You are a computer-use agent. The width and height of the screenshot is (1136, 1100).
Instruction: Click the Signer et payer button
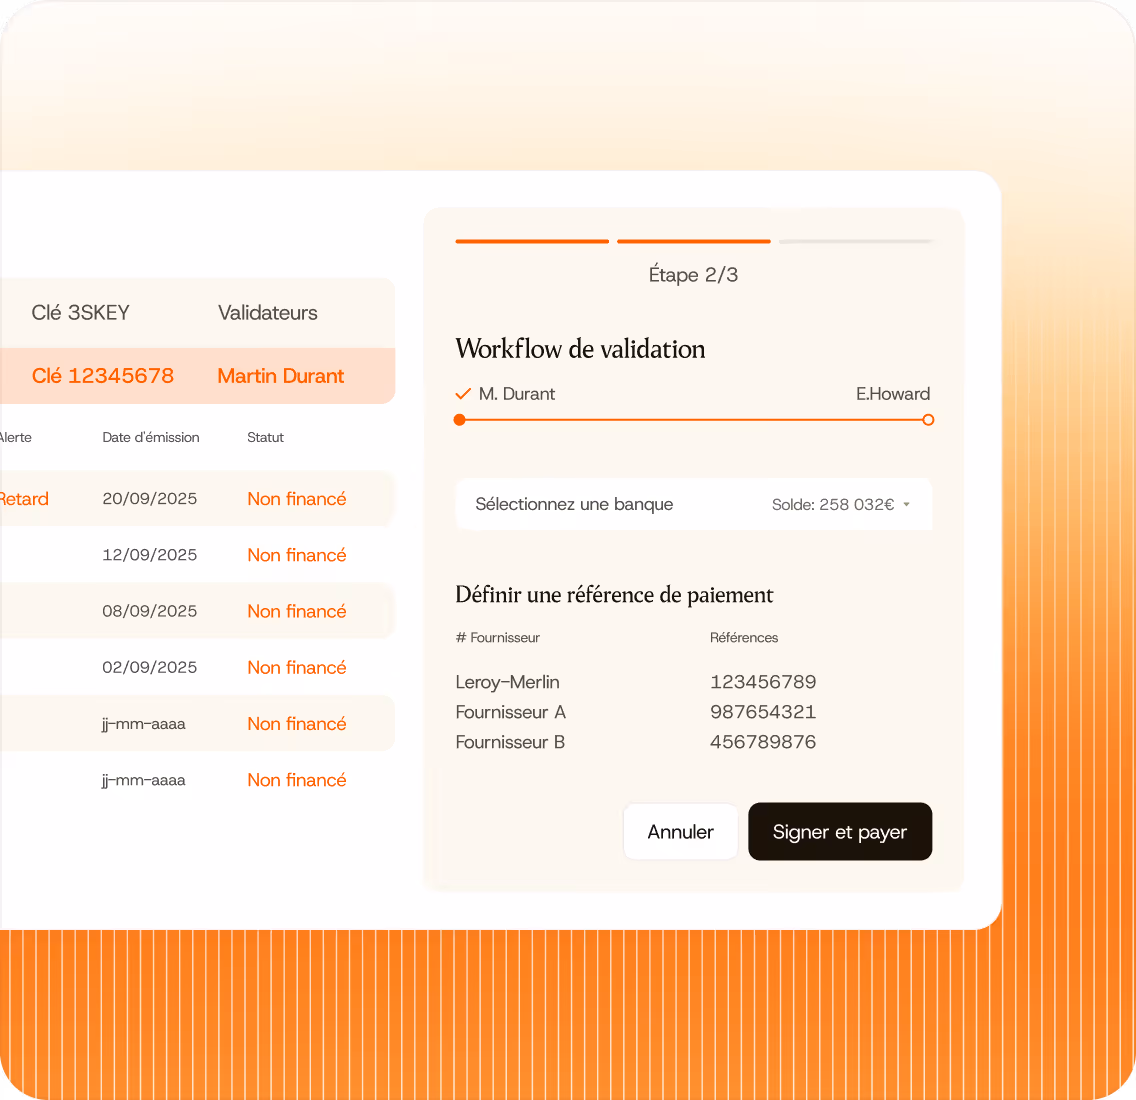[840, 831]
